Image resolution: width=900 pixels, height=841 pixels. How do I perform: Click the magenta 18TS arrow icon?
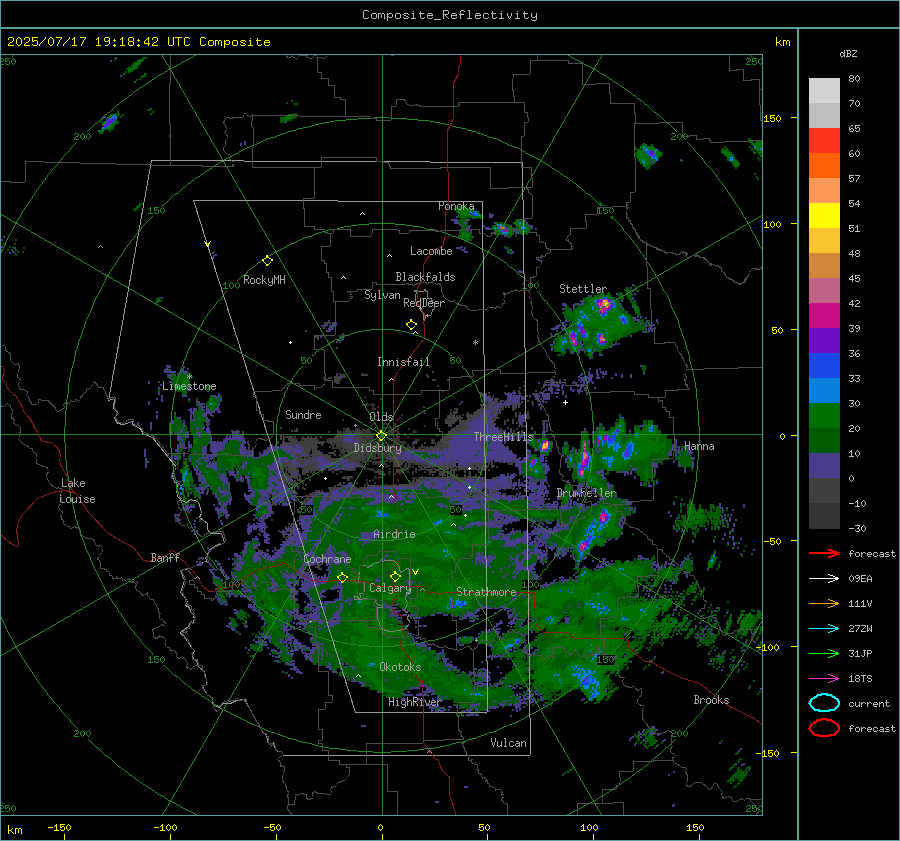point(824,679)
